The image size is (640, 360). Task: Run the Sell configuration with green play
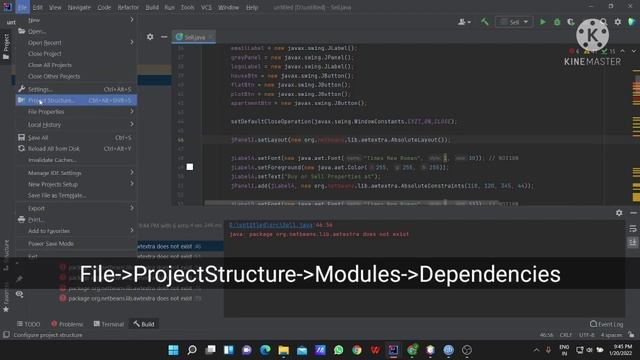click(542, 22)
